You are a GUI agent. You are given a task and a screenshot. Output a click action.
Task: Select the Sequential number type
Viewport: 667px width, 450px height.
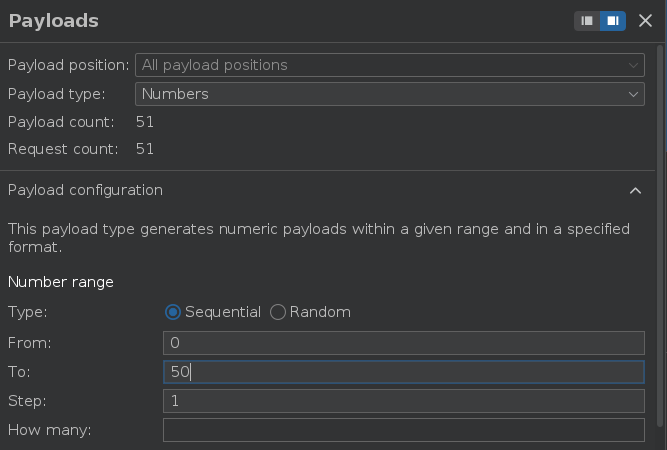point(173,312)
